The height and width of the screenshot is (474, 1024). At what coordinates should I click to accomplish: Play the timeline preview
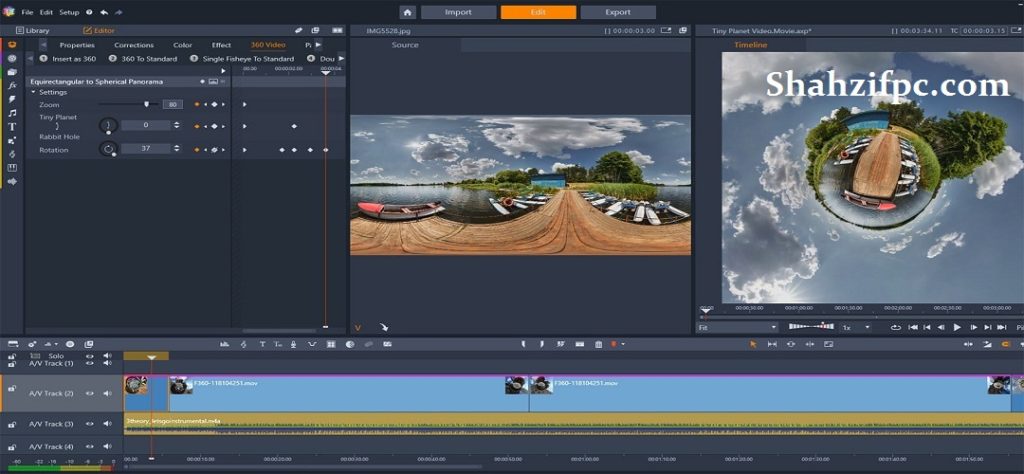[957, 327]
